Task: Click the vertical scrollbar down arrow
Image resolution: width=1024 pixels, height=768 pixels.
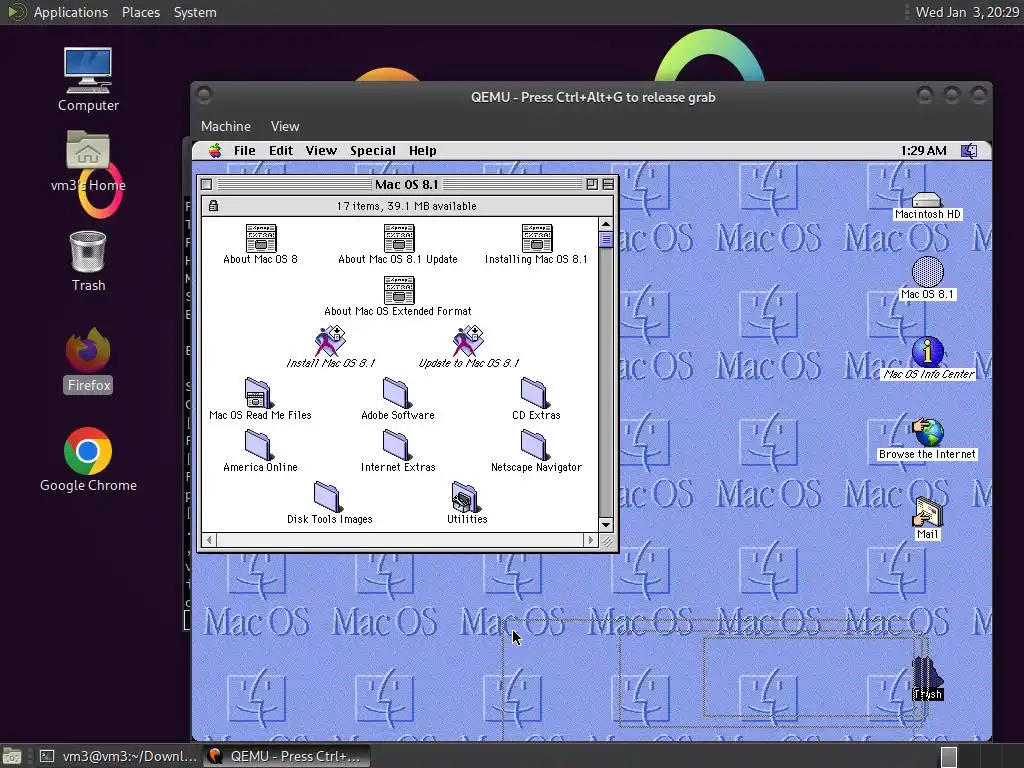Action: coord(606,524)
